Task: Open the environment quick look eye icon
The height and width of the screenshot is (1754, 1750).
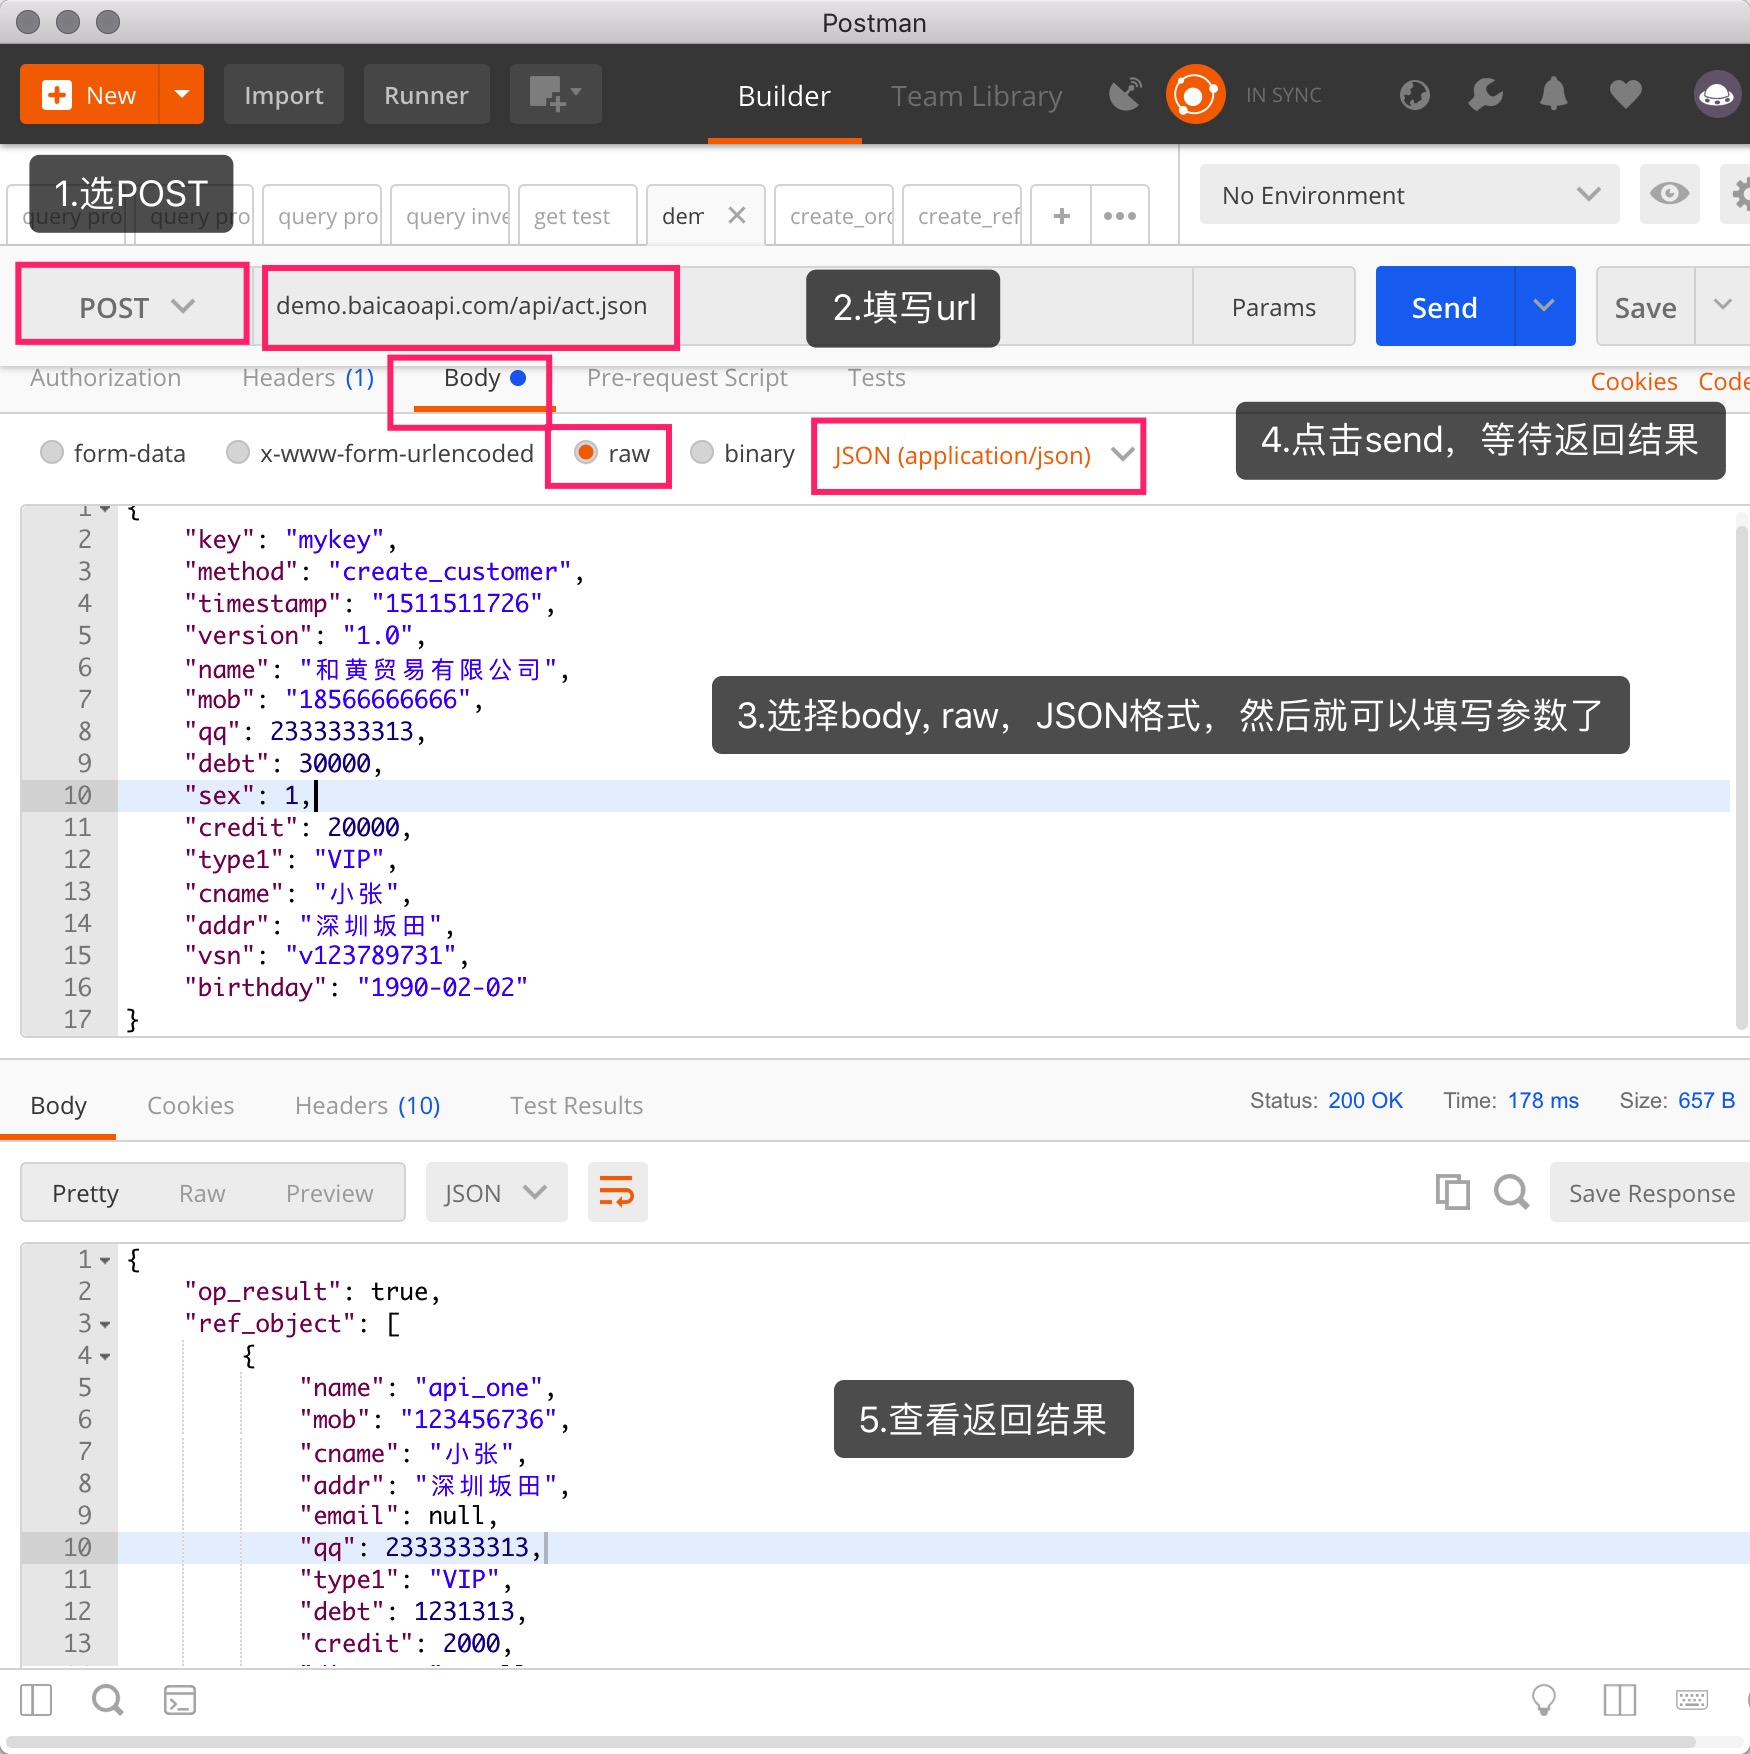Action: 1669,194
